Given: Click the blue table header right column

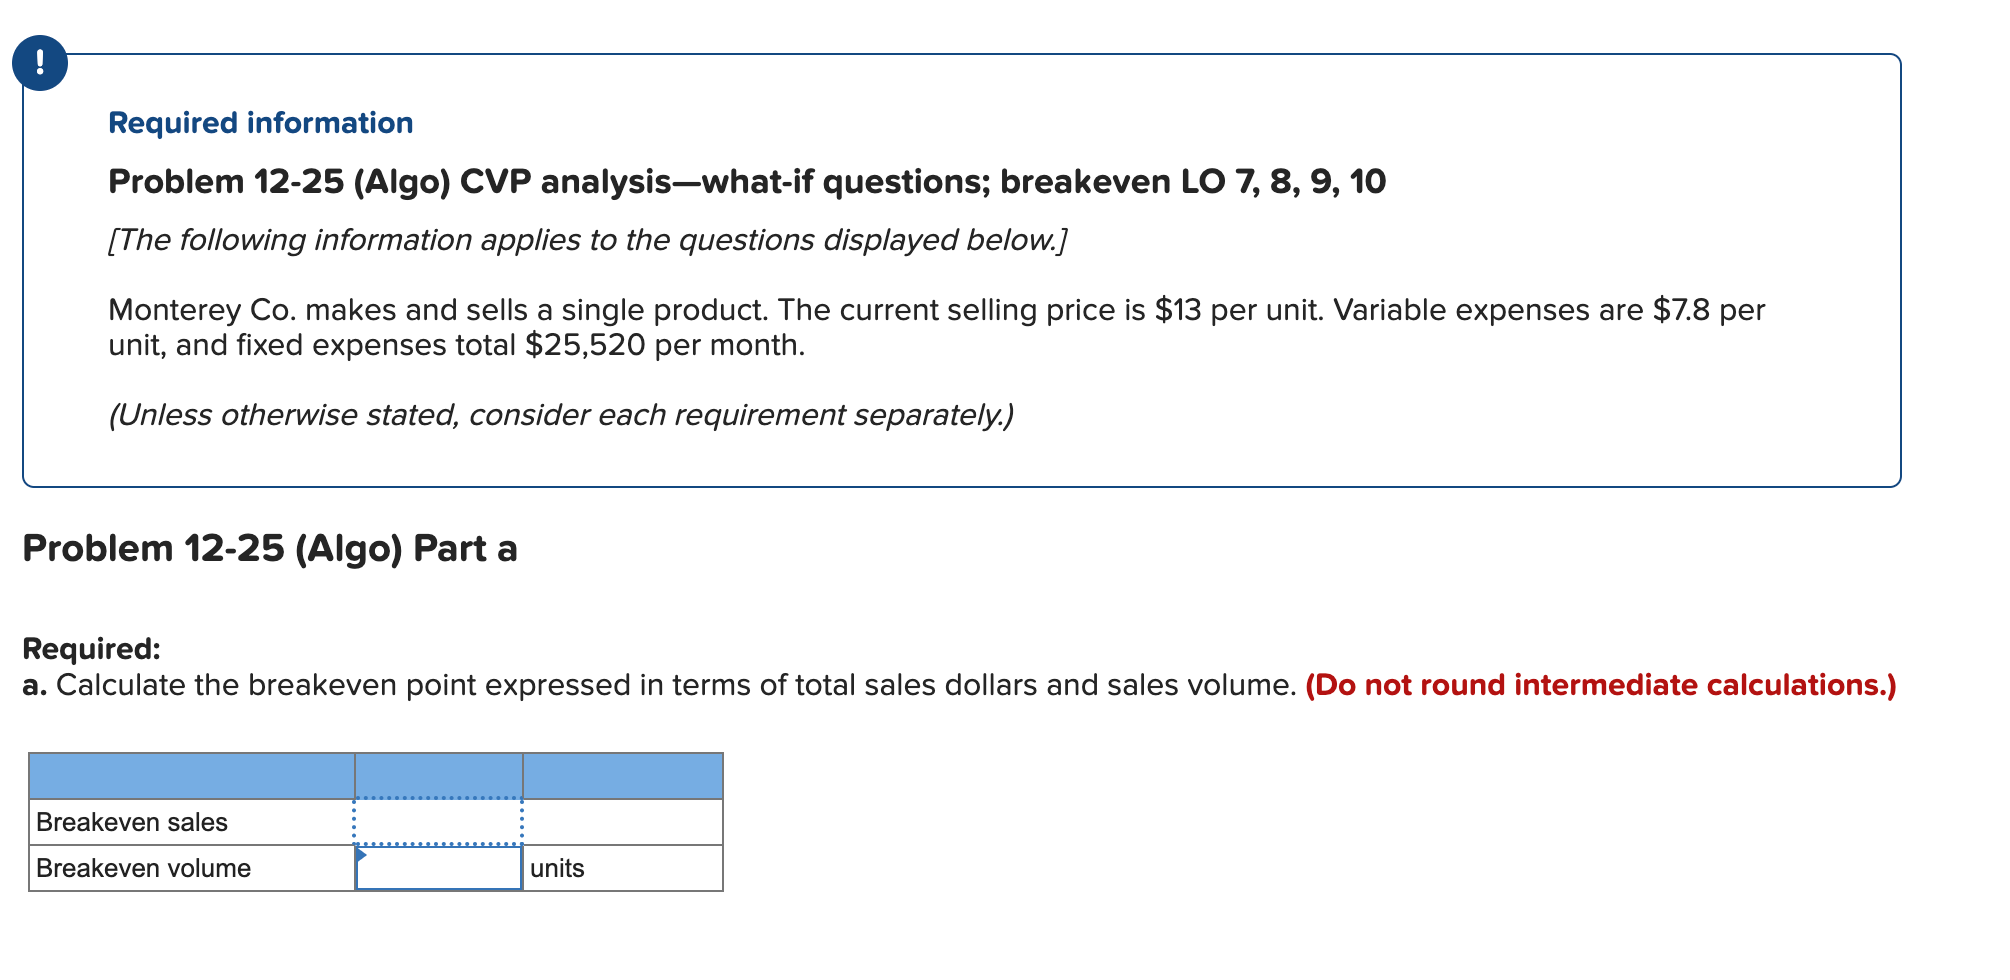Looking at the screenshot, I should pyautogui.click(x=622, y=773).
